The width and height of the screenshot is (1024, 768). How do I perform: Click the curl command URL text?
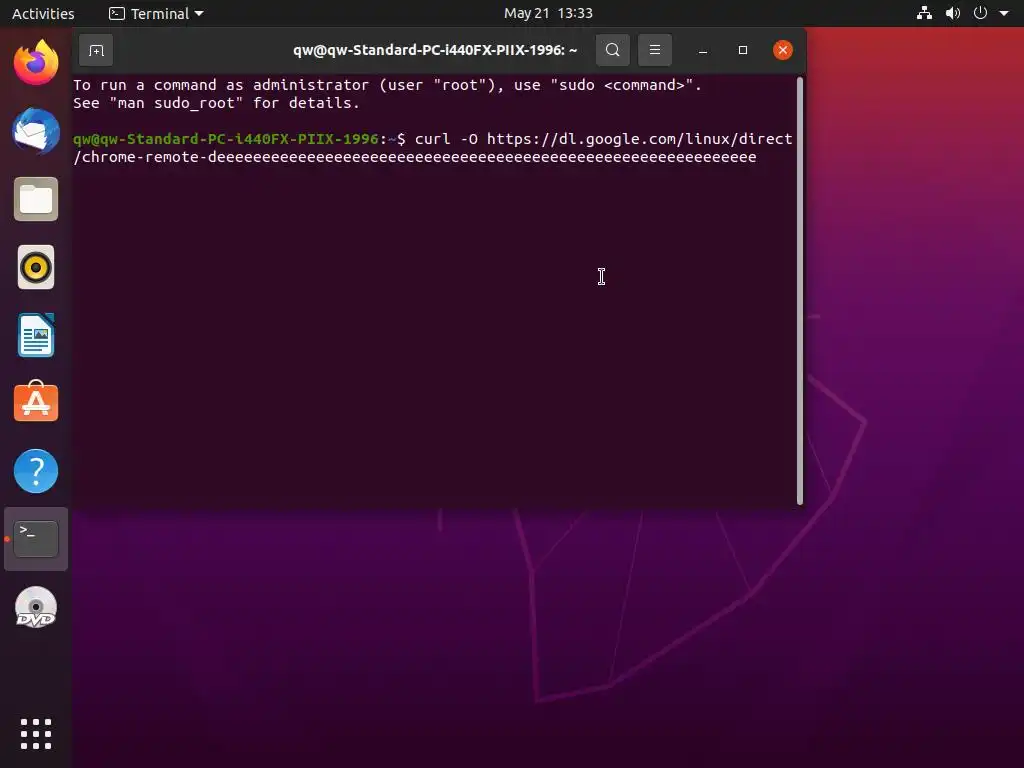[x=639, y=139]
